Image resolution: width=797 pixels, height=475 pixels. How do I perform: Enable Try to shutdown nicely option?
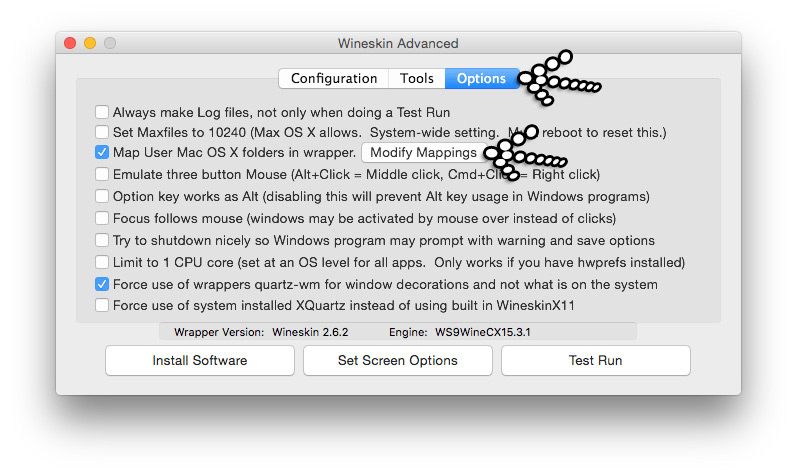coord(102,240)
